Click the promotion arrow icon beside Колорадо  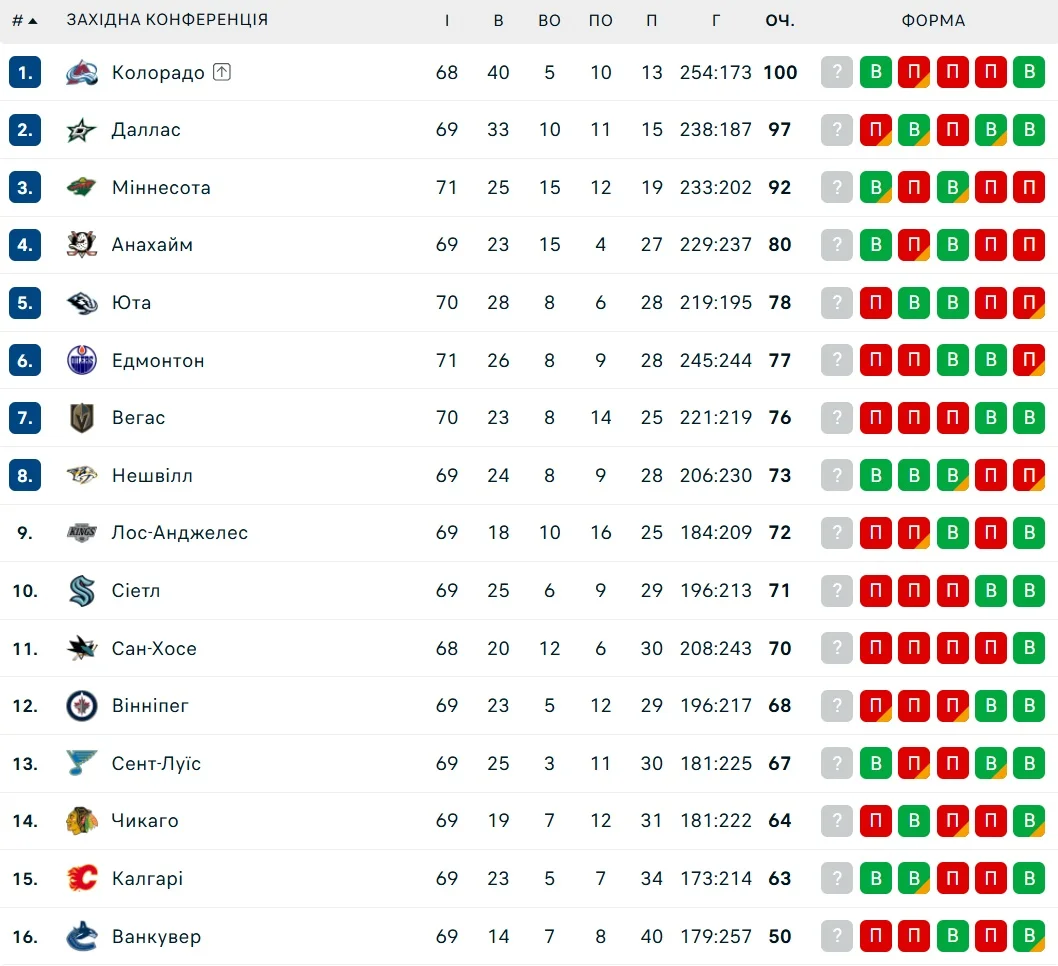[222, 72]
